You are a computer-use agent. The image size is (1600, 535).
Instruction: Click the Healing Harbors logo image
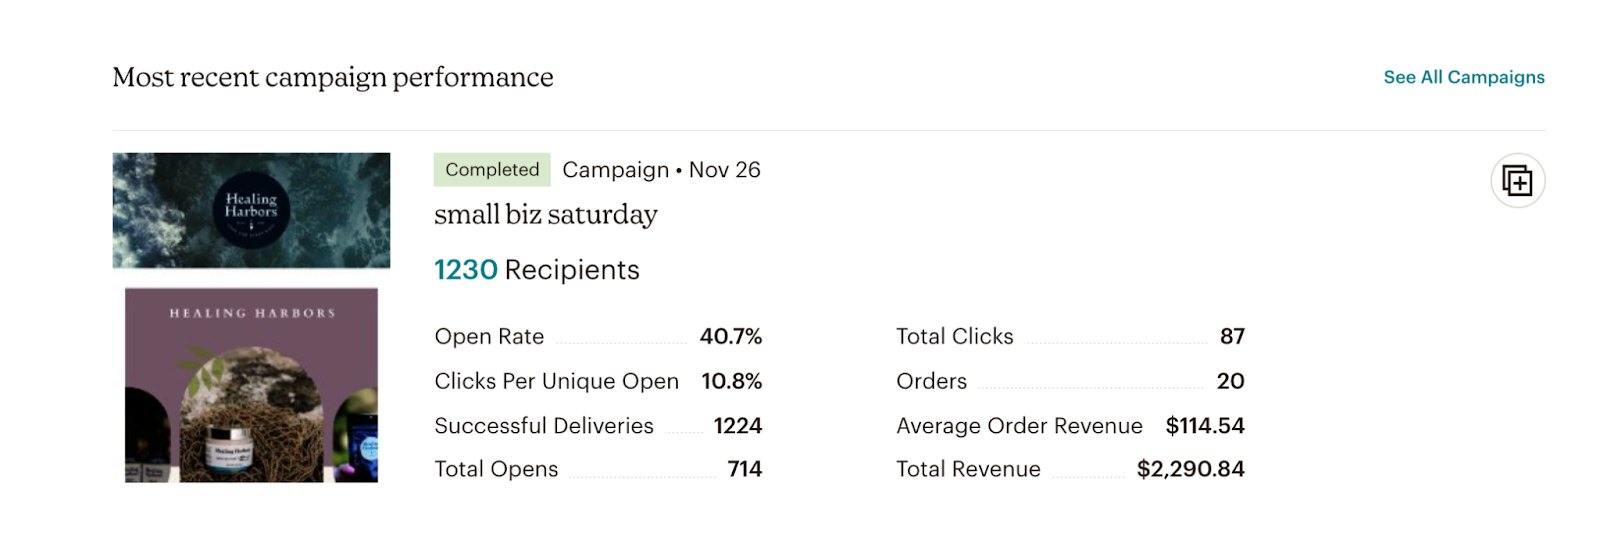(251, 210)
